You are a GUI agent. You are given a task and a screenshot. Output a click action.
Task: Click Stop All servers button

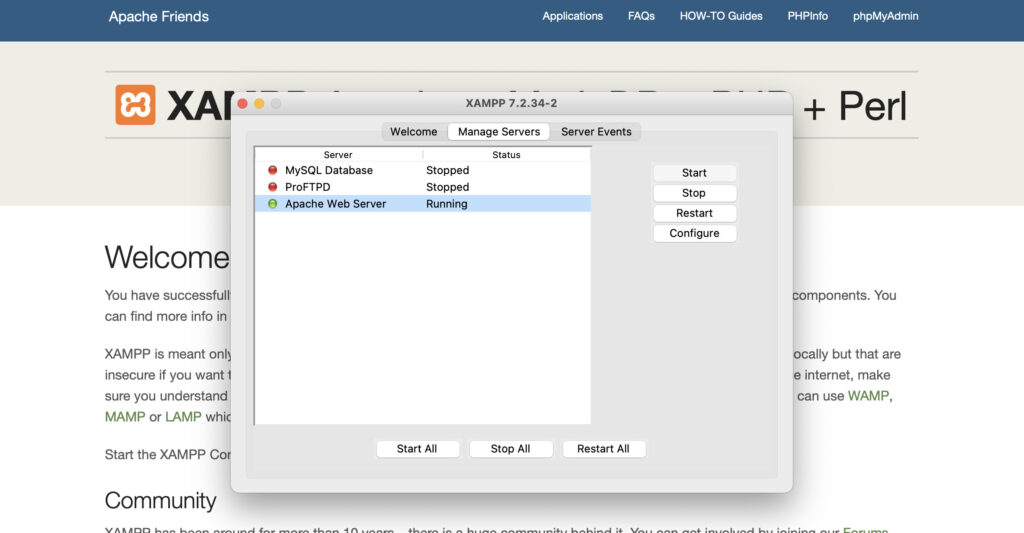pos(511,449)
